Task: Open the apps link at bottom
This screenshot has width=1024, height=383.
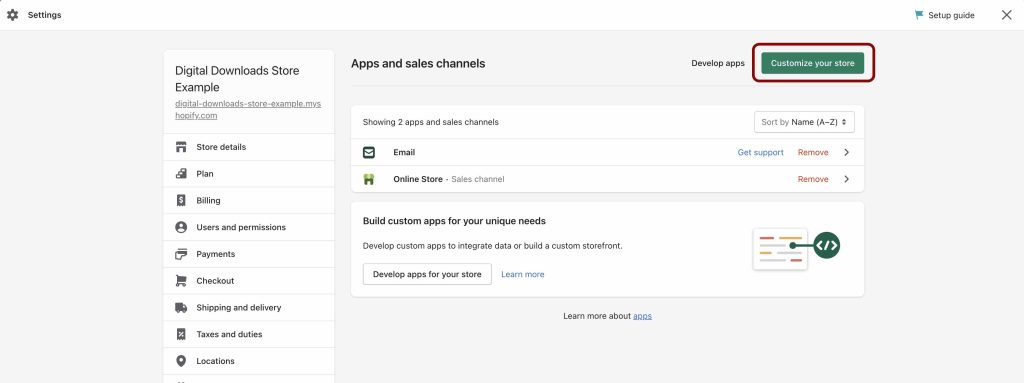Action: pos(643,316)
